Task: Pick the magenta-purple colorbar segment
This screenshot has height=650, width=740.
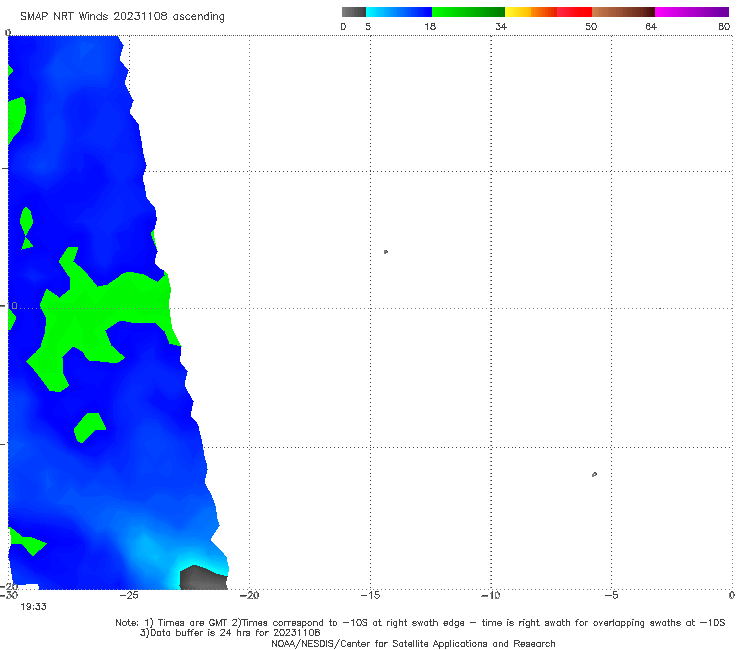Action: pos(692,12)
